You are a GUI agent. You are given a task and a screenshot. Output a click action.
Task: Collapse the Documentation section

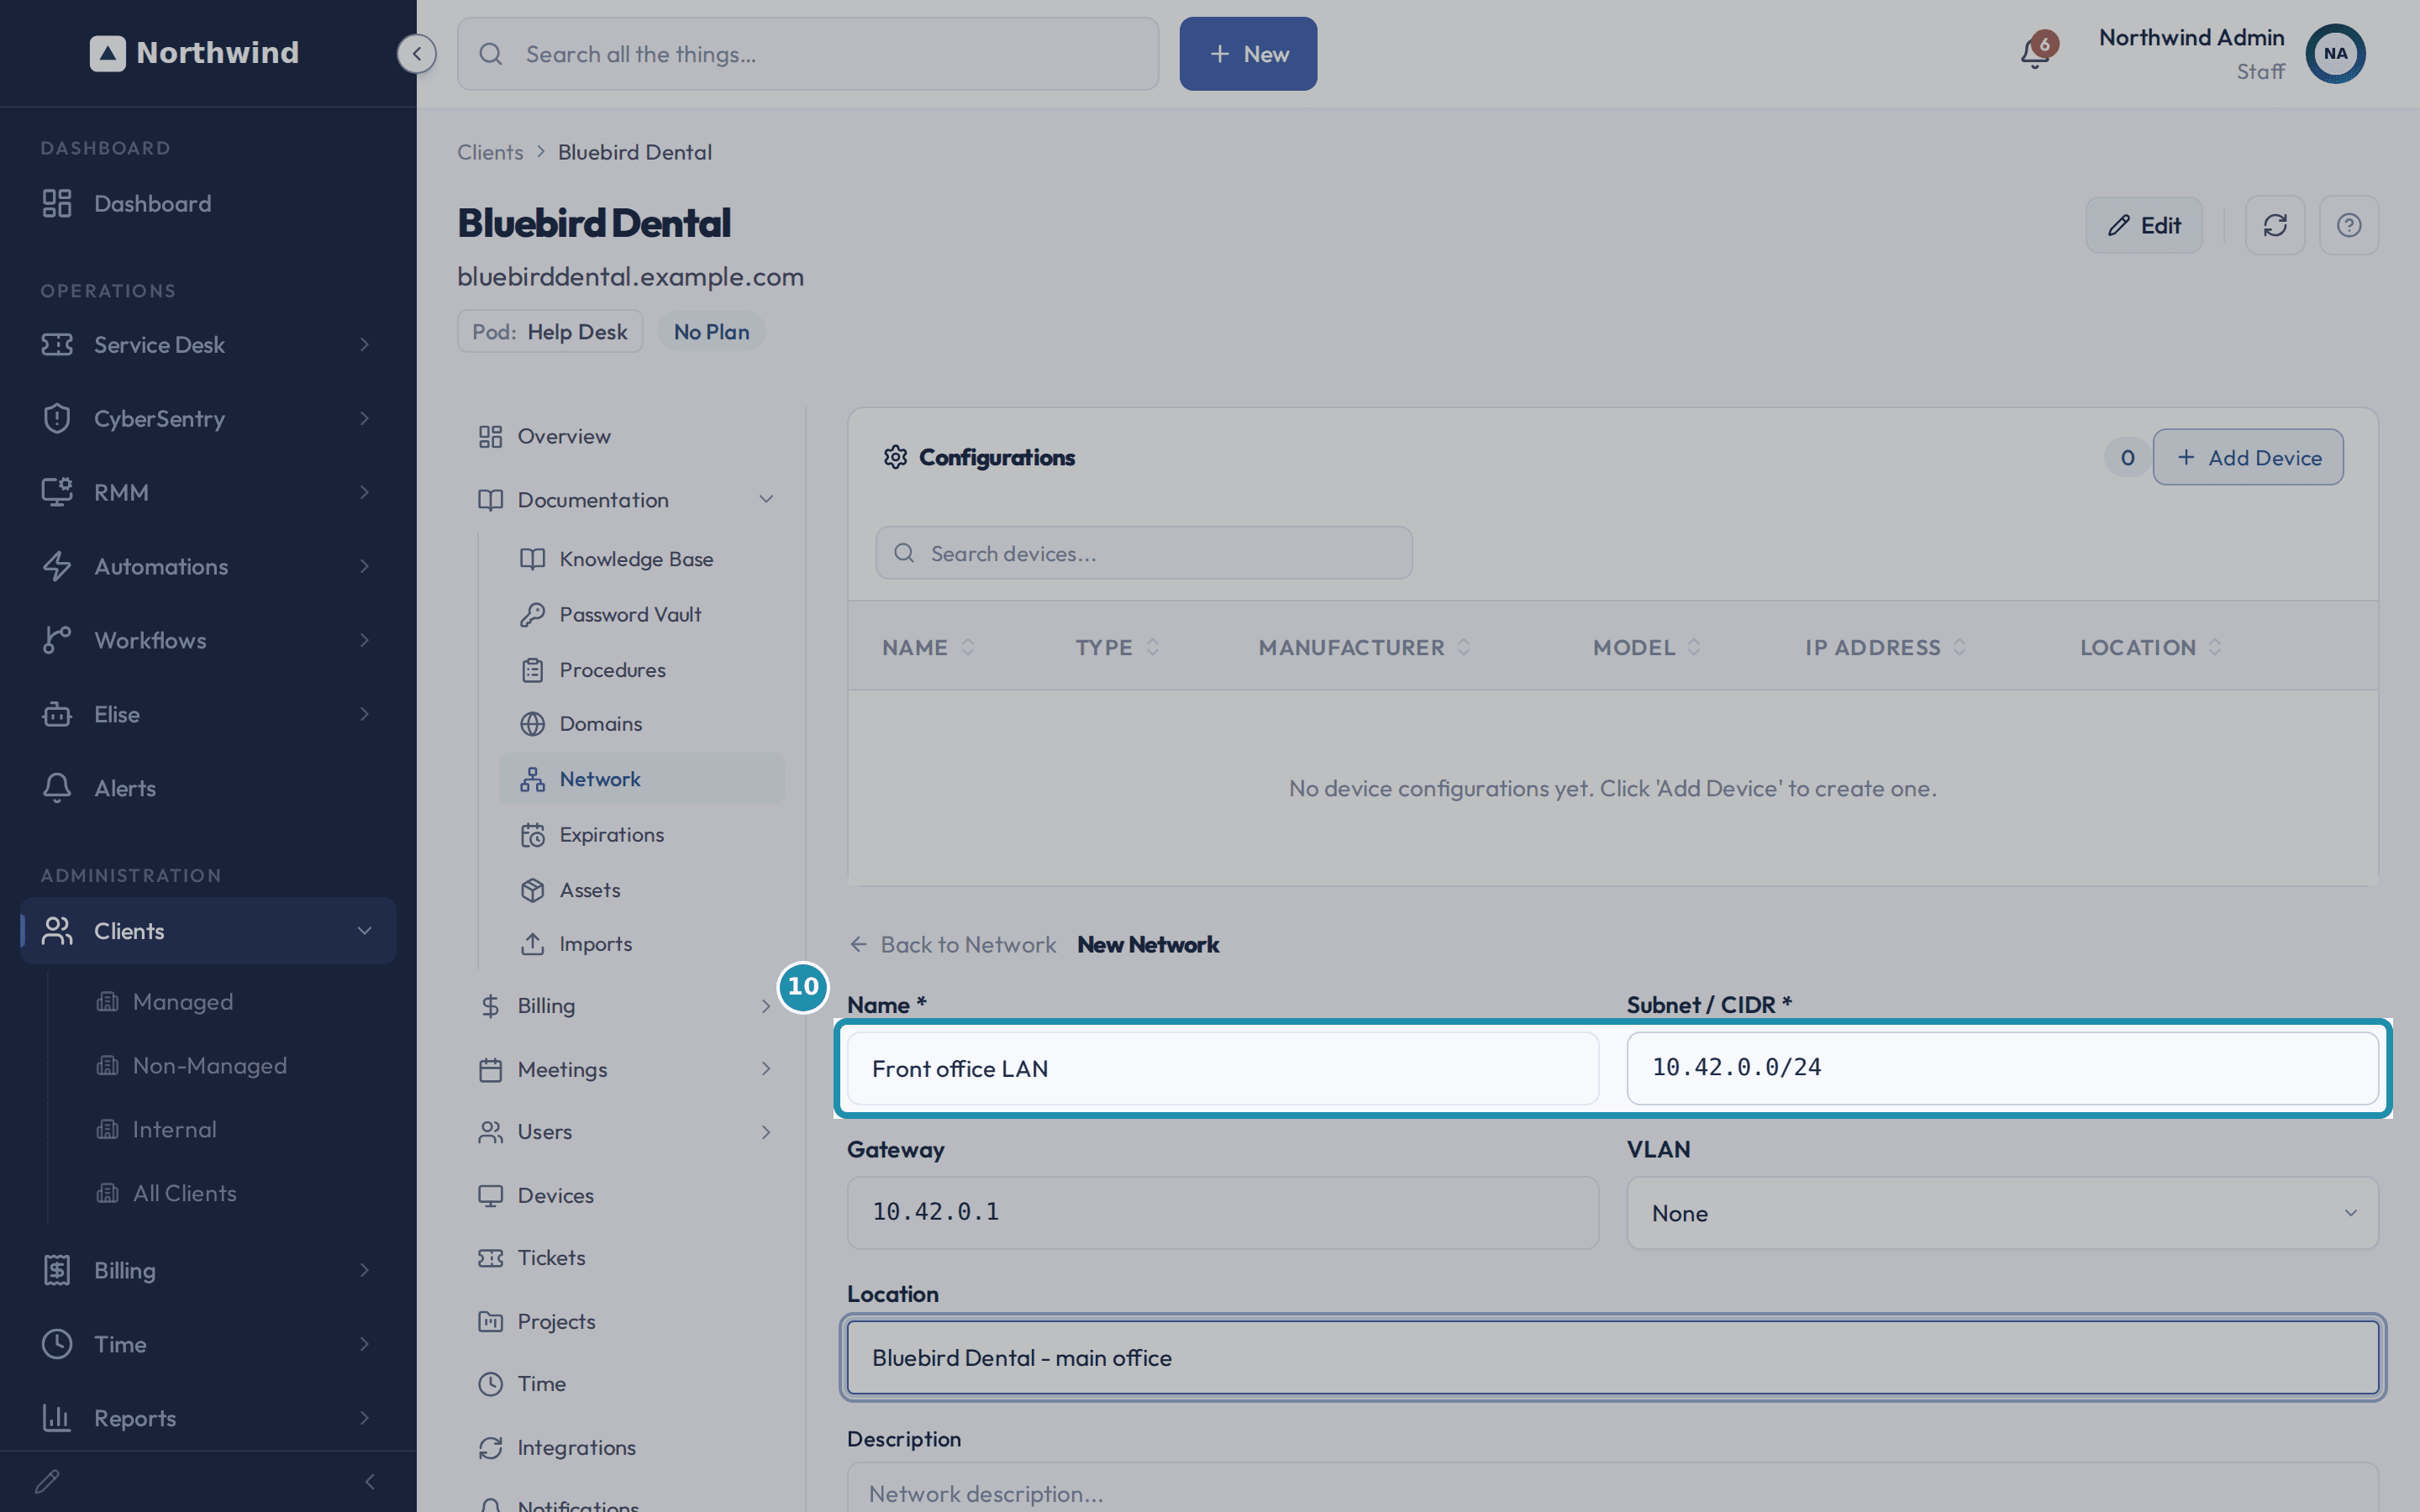(628, 499)
